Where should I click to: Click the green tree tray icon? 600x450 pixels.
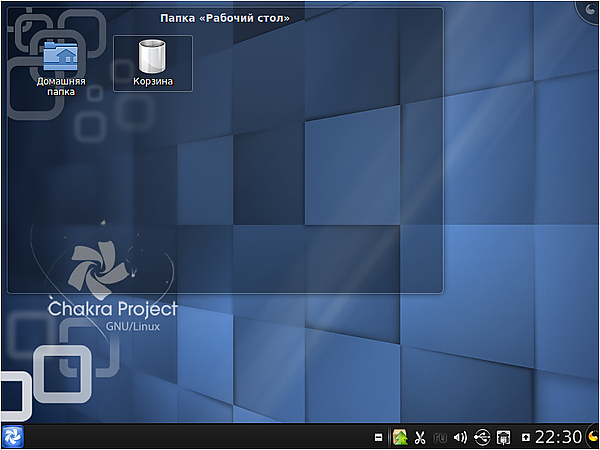[x=400, y=437]
